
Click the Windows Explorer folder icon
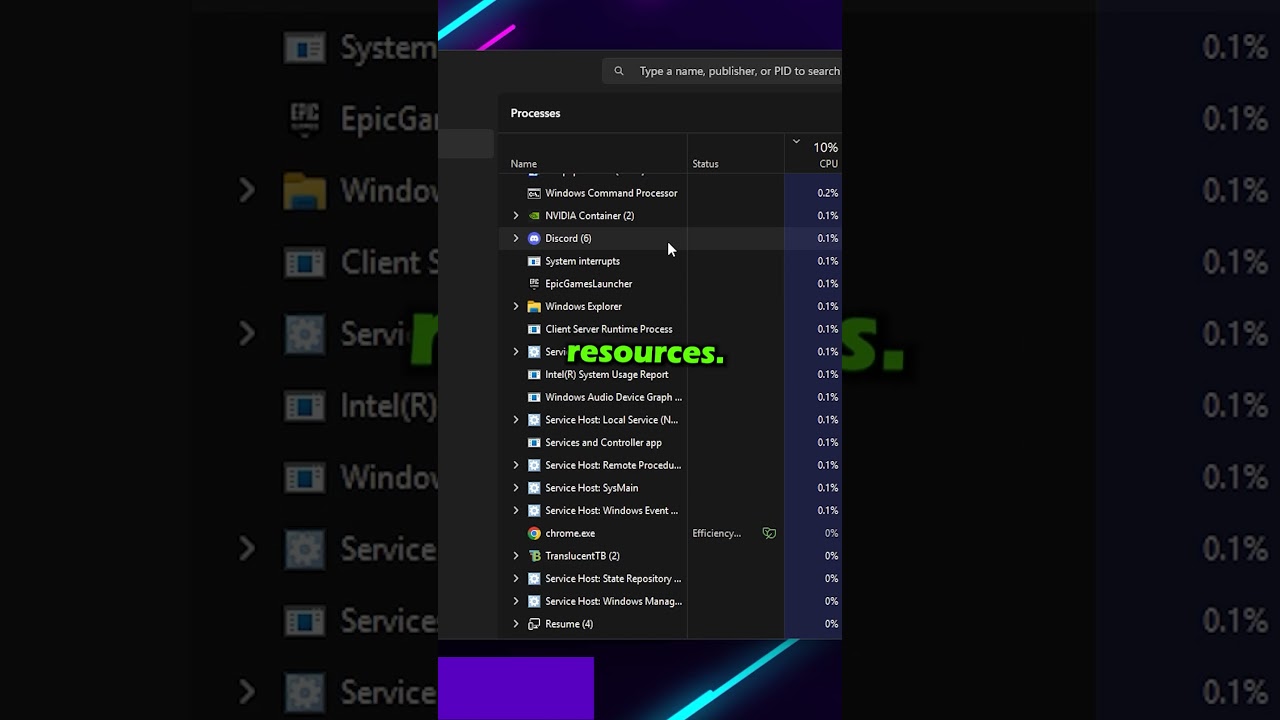click(534, 307)
